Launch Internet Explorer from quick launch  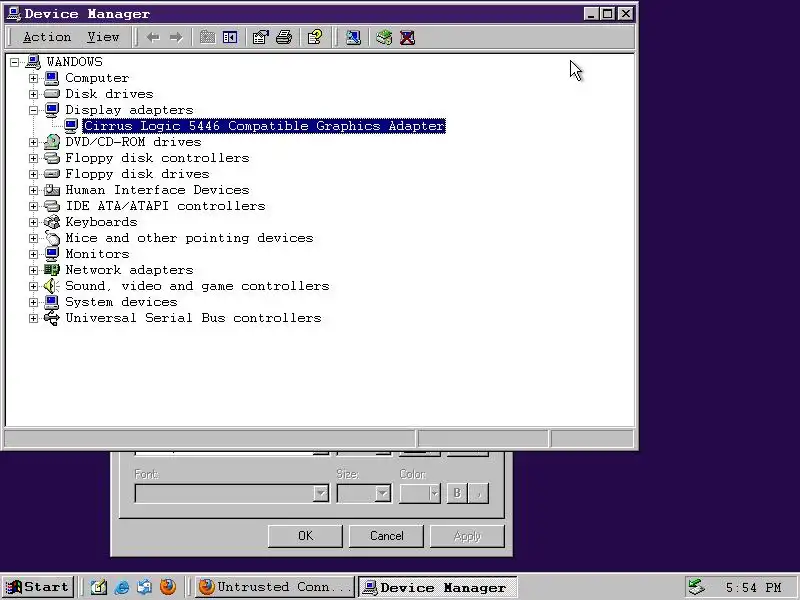tap(121, 587)
